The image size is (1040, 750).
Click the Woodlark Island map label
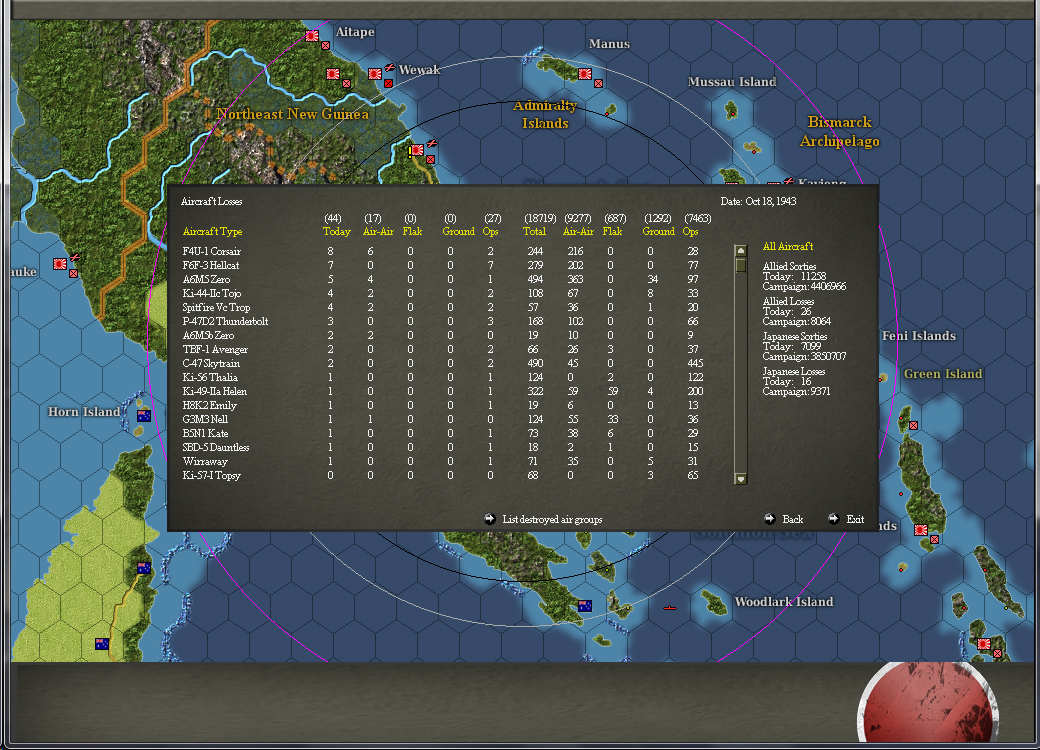coord(783,601)
